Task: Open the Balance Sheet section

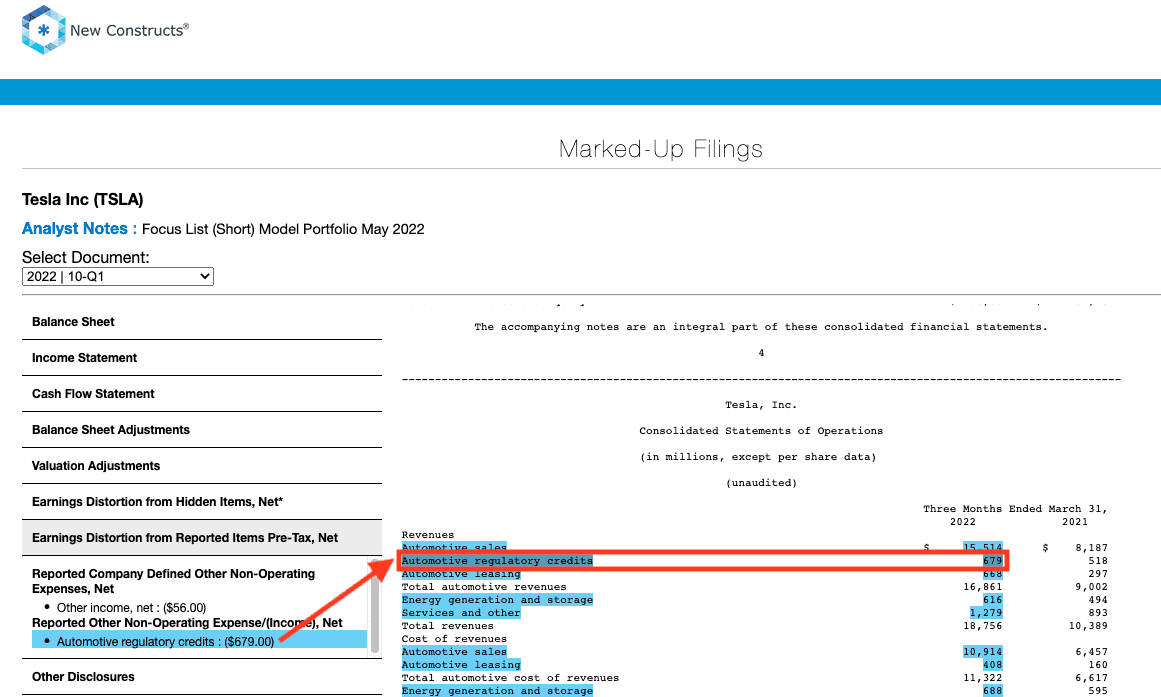Action: tap(202, 321)
